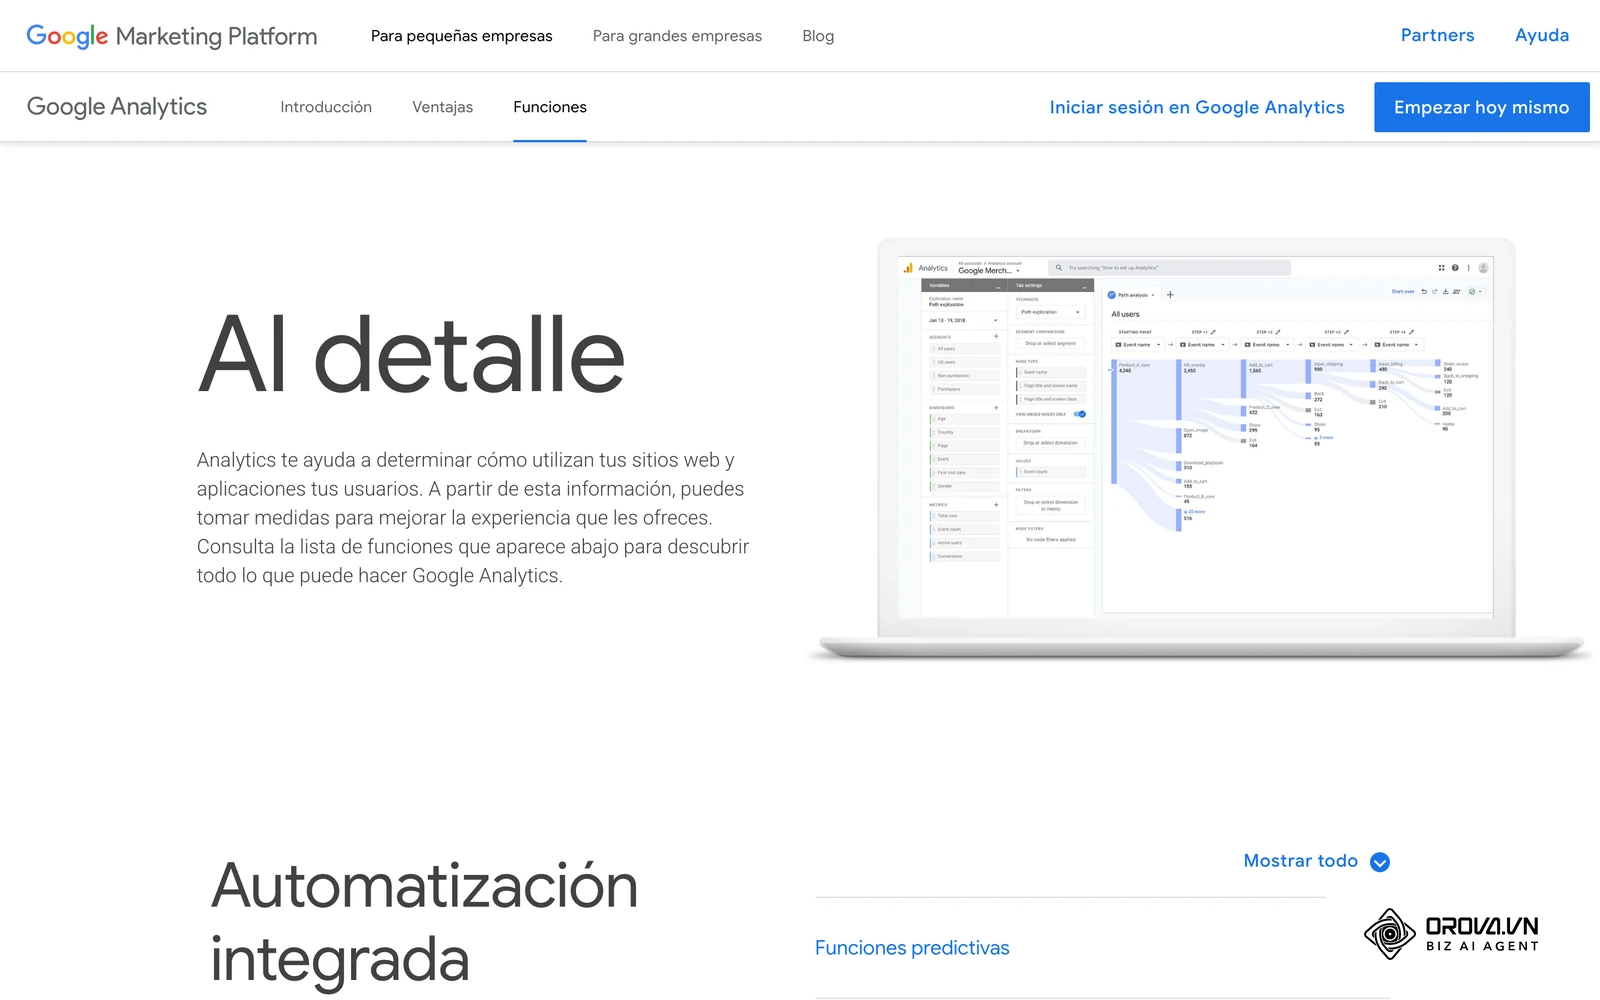Click Iniciar sesión en Google Analytics
This screenshot has height=1000, width=1600.
coord(1197,107)
